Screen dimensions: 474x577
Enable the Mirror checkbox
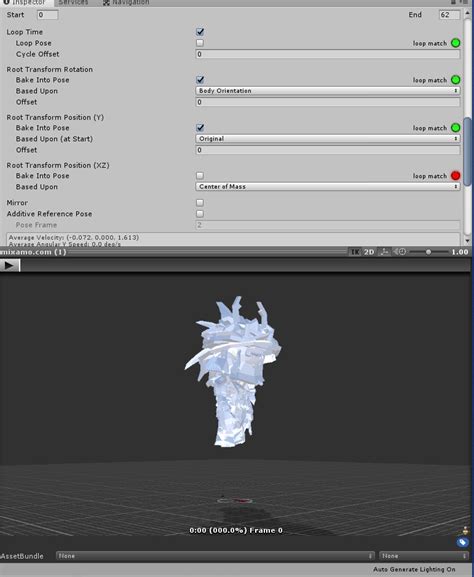(200, 203)
